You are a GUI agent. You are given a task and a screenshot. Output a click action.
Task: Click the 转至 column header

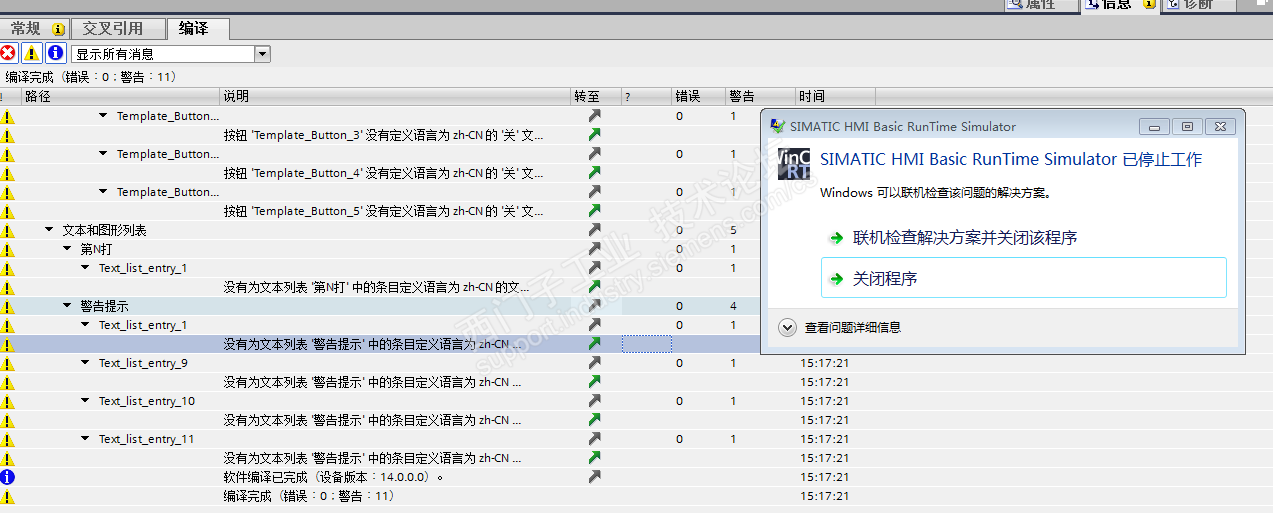click(596, 97)
